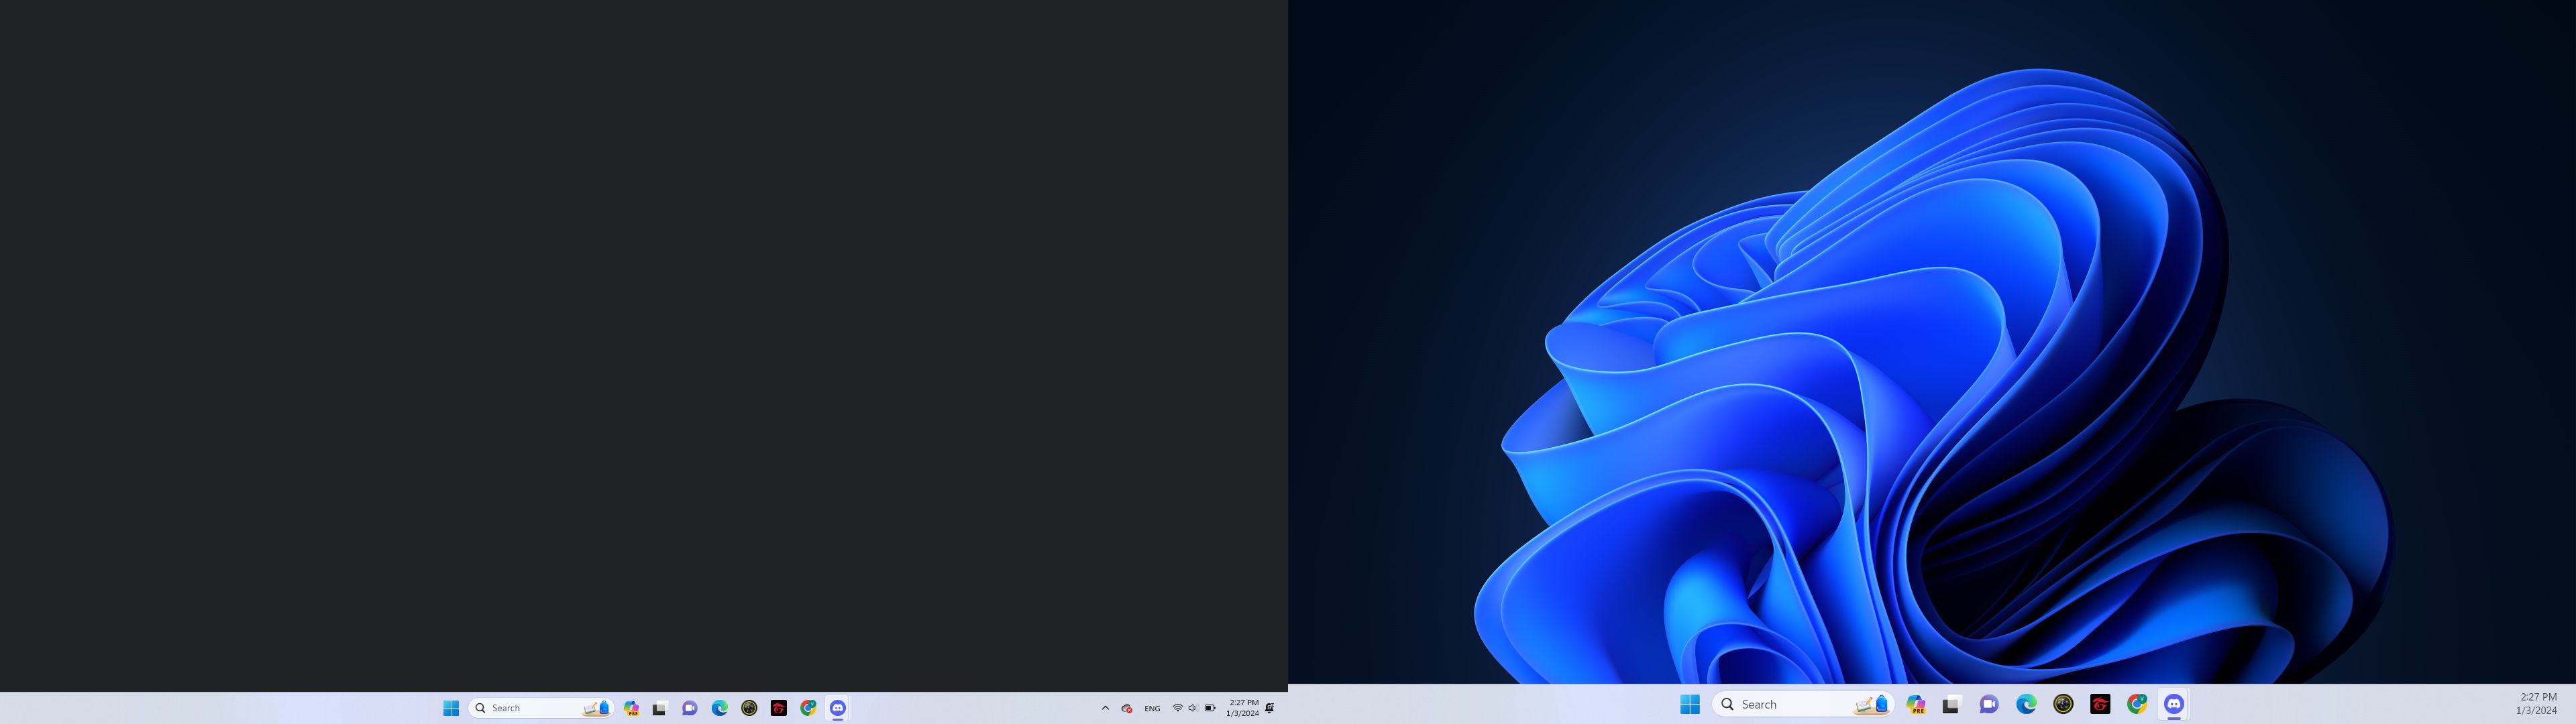Open clock on blue-wallpaper monitor's taskbar
Viewport: 2576px width, 724px height.
(2537, 704)
